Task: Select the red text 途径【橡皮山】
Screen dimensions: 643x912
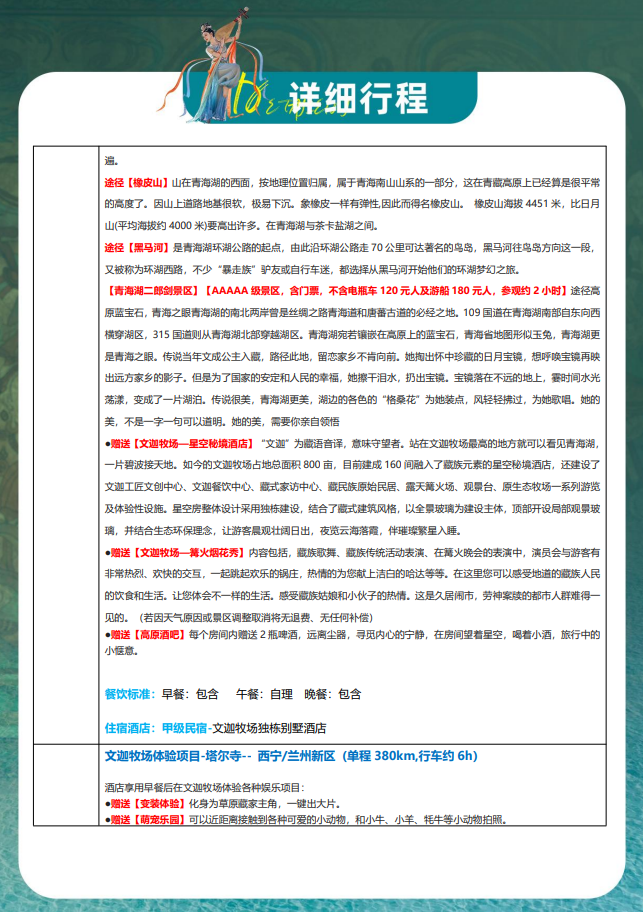Action: [137, 183]
